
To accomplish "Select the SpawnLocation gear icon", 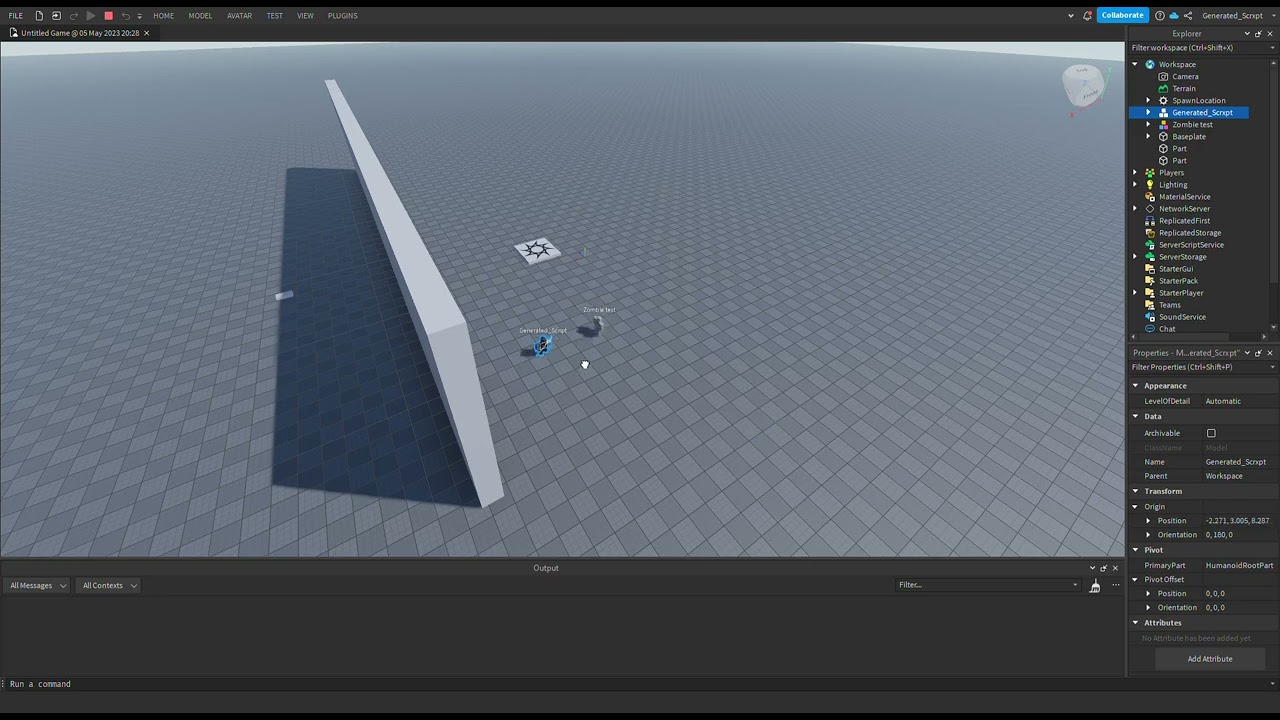I will pyautogui.click(x=1163, y=101).
